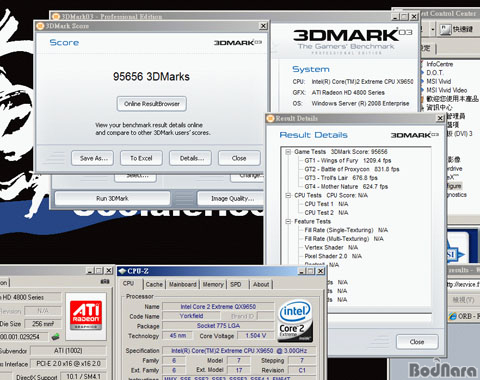
Task: Switch to the About tab in CPU-Z
Action: (261, 284)
